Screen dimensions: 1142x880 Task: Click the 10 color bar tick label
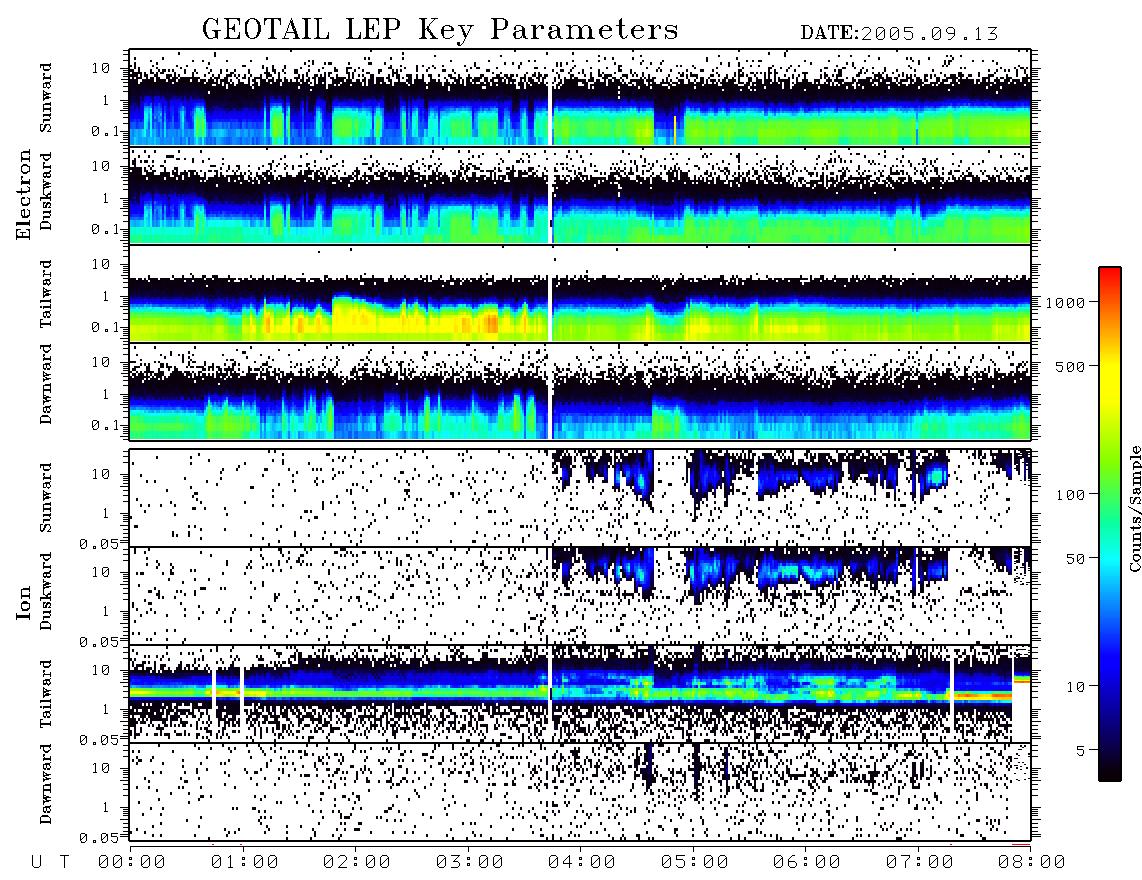coord(1075,687)
